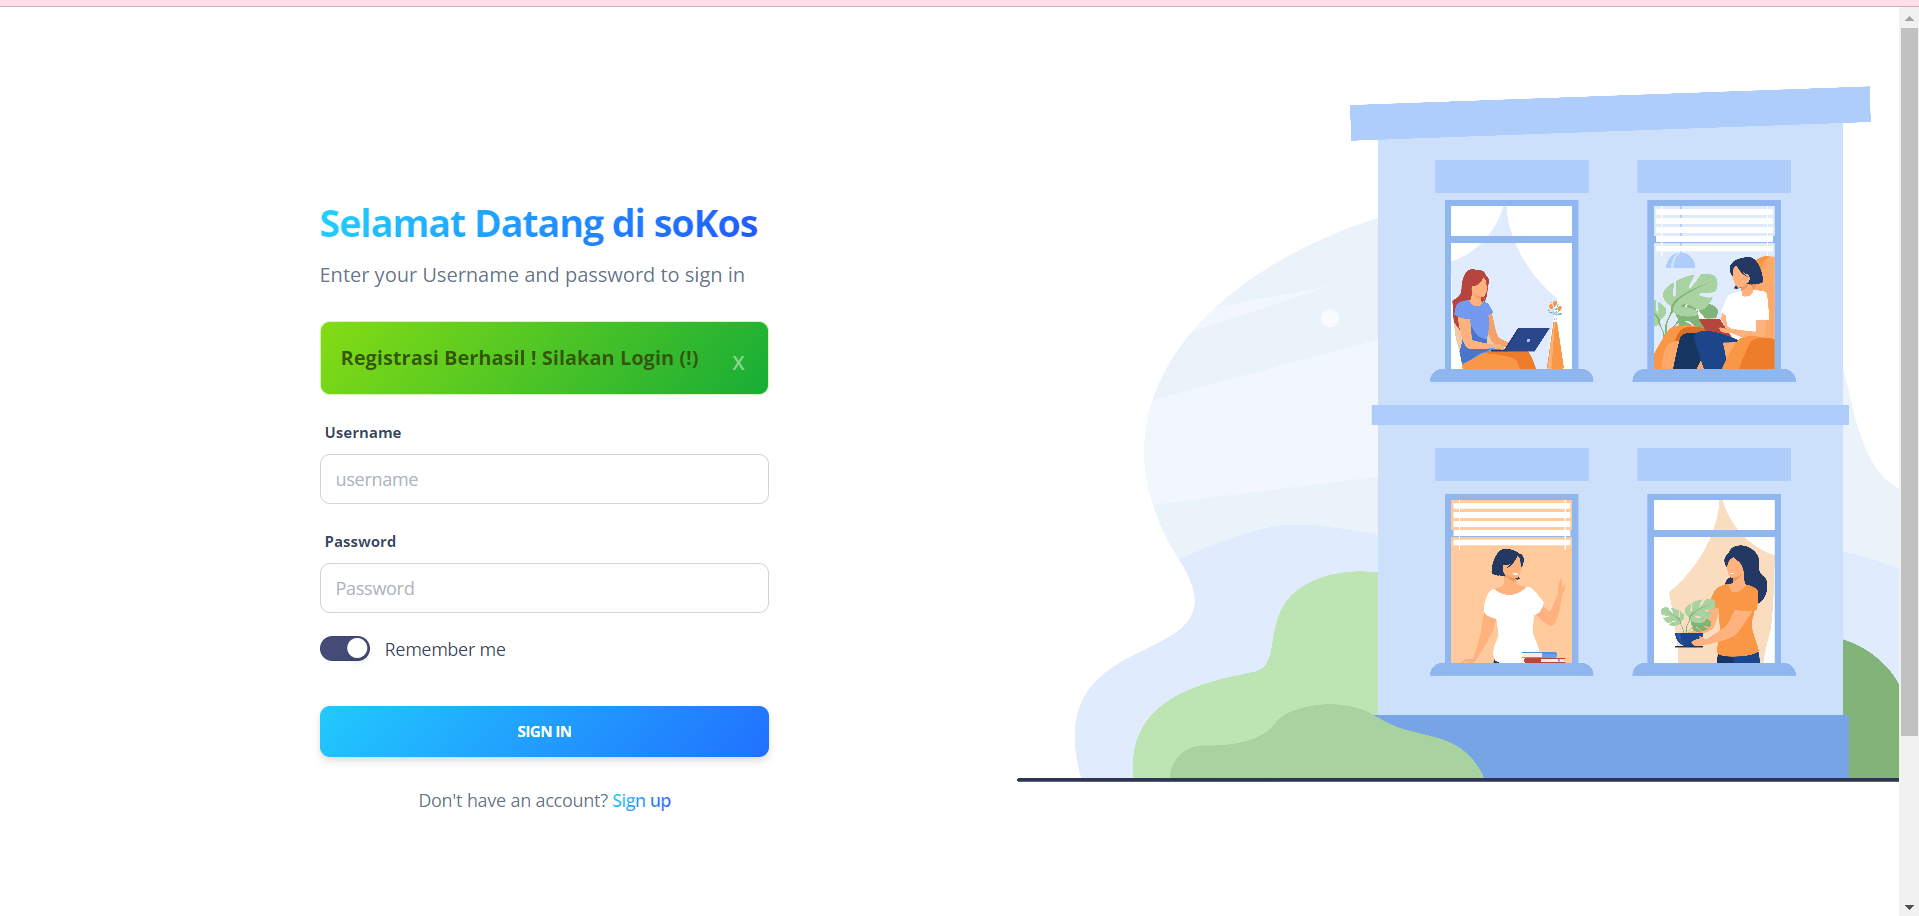Open the Sign up link
Viewport: 1919px width, 916px height.
pyautogui.click(x=641, y=801)
